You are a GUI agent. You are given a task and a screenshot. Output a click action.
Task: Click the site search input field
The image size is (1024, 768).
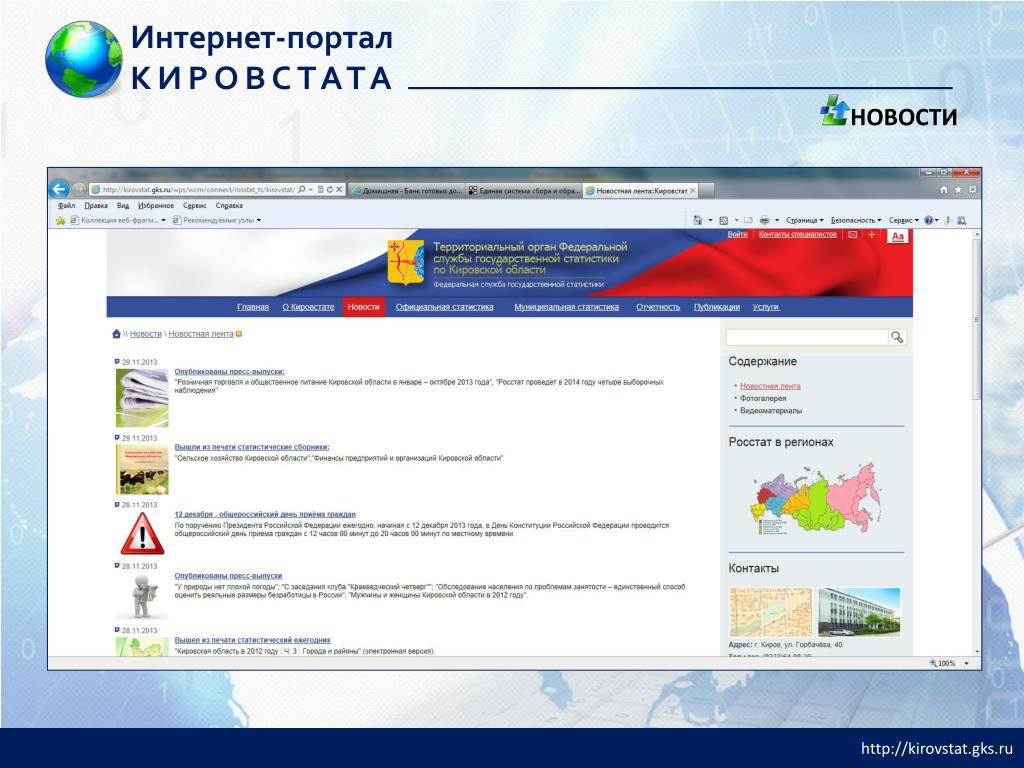(807, 337)
